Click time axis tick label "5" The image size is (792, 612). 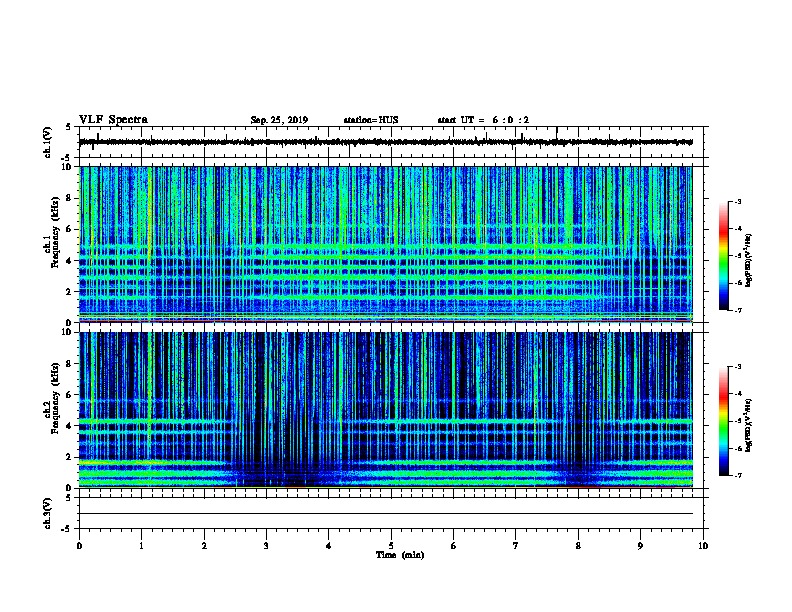(x=391, y=546)
